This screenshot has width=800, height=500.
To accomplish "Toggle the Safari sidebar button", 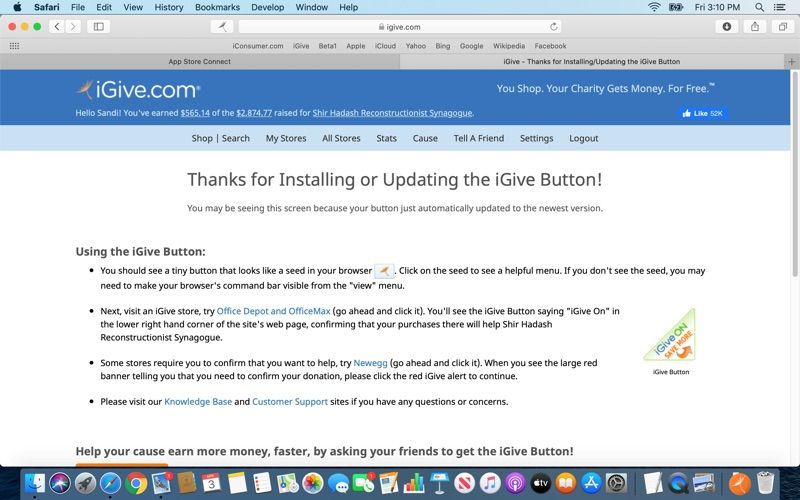I will [98, 27].
